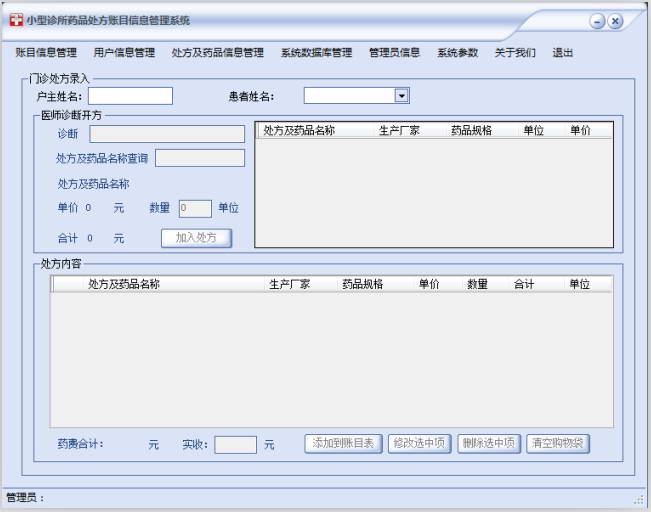Open the 账目信息管理 menu
This screenshot has width=651, height=512.
click(x=46, y=53)
